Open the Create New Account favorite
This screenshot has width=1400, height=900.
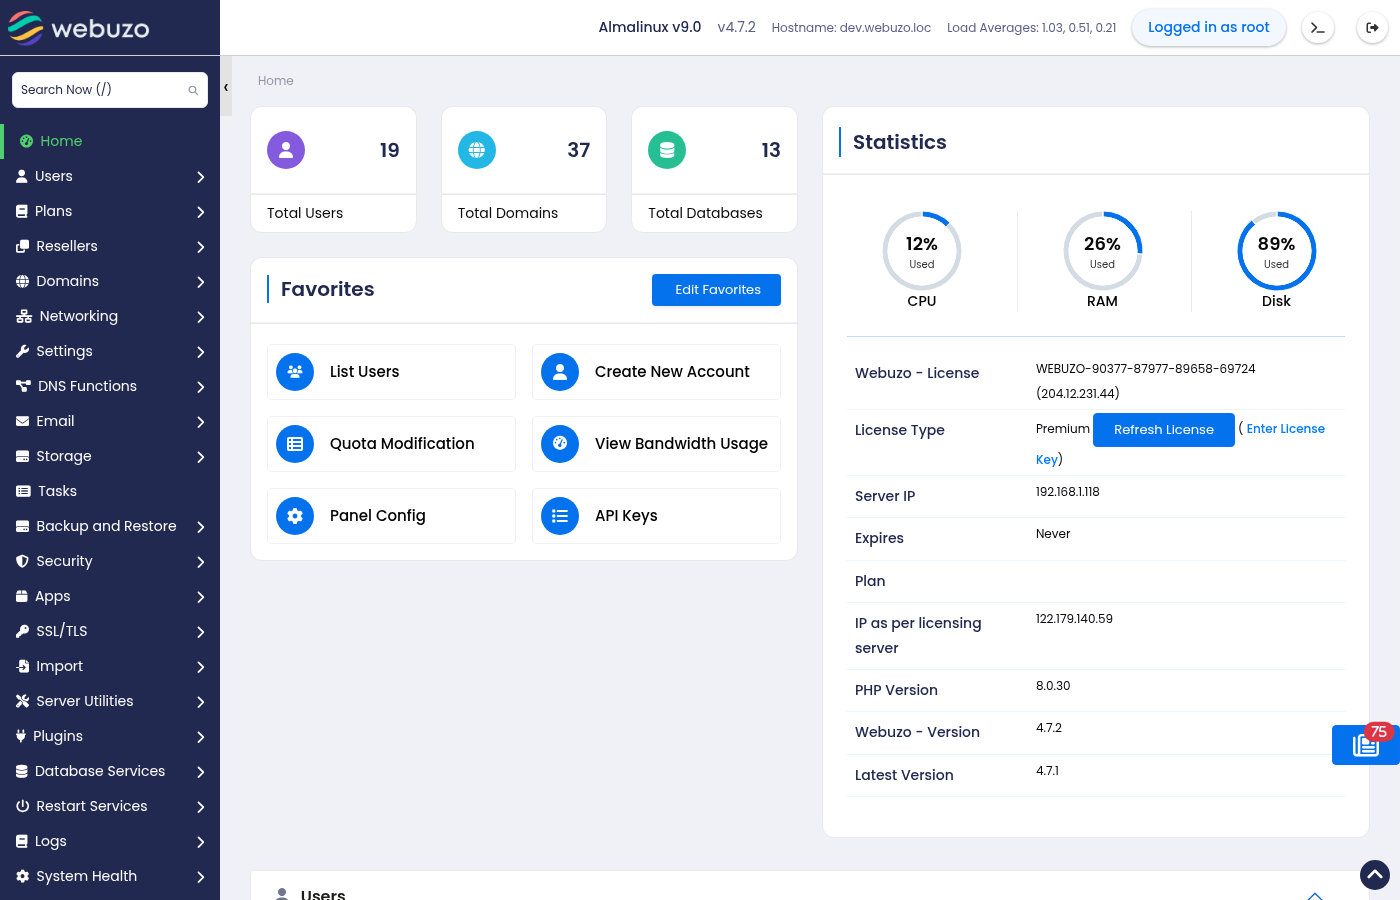(656, 372)
